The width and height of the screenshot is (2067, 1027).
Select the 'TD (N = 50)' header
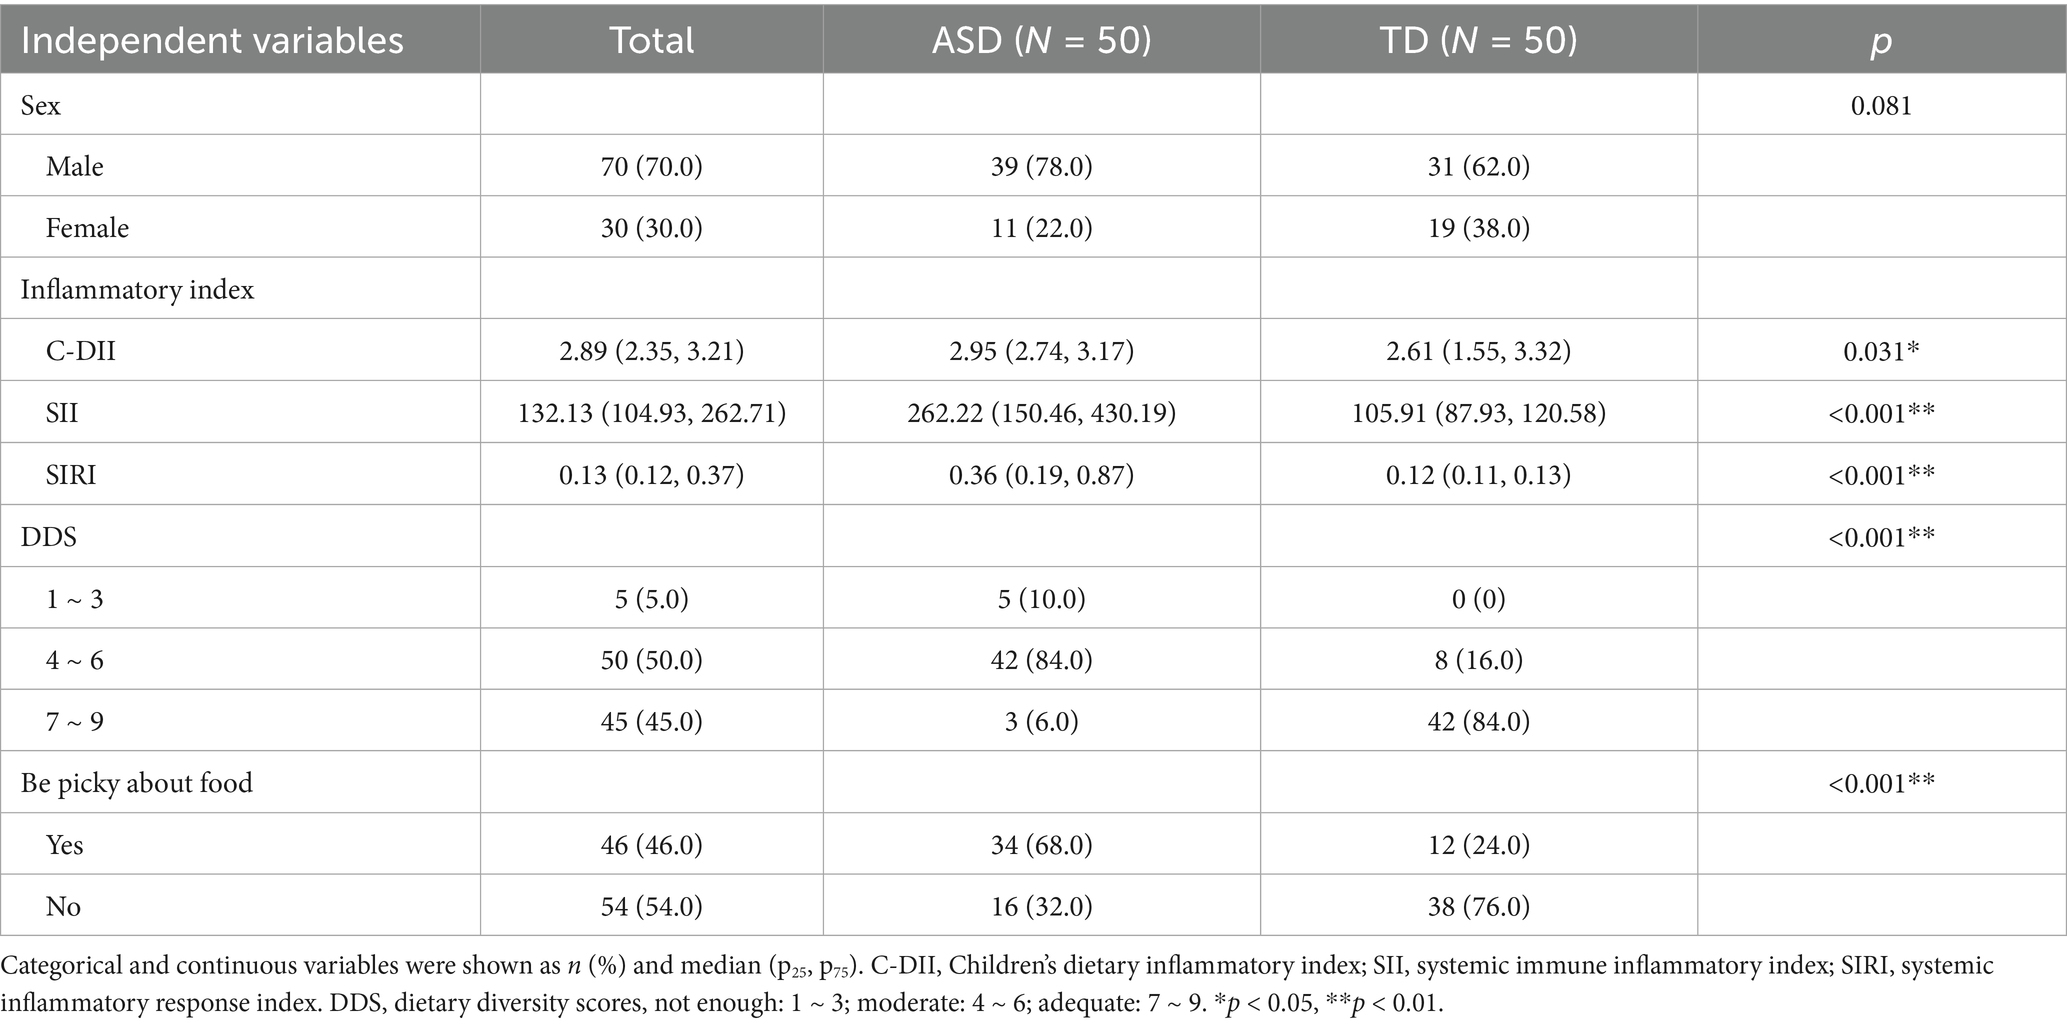[1478, 41]
